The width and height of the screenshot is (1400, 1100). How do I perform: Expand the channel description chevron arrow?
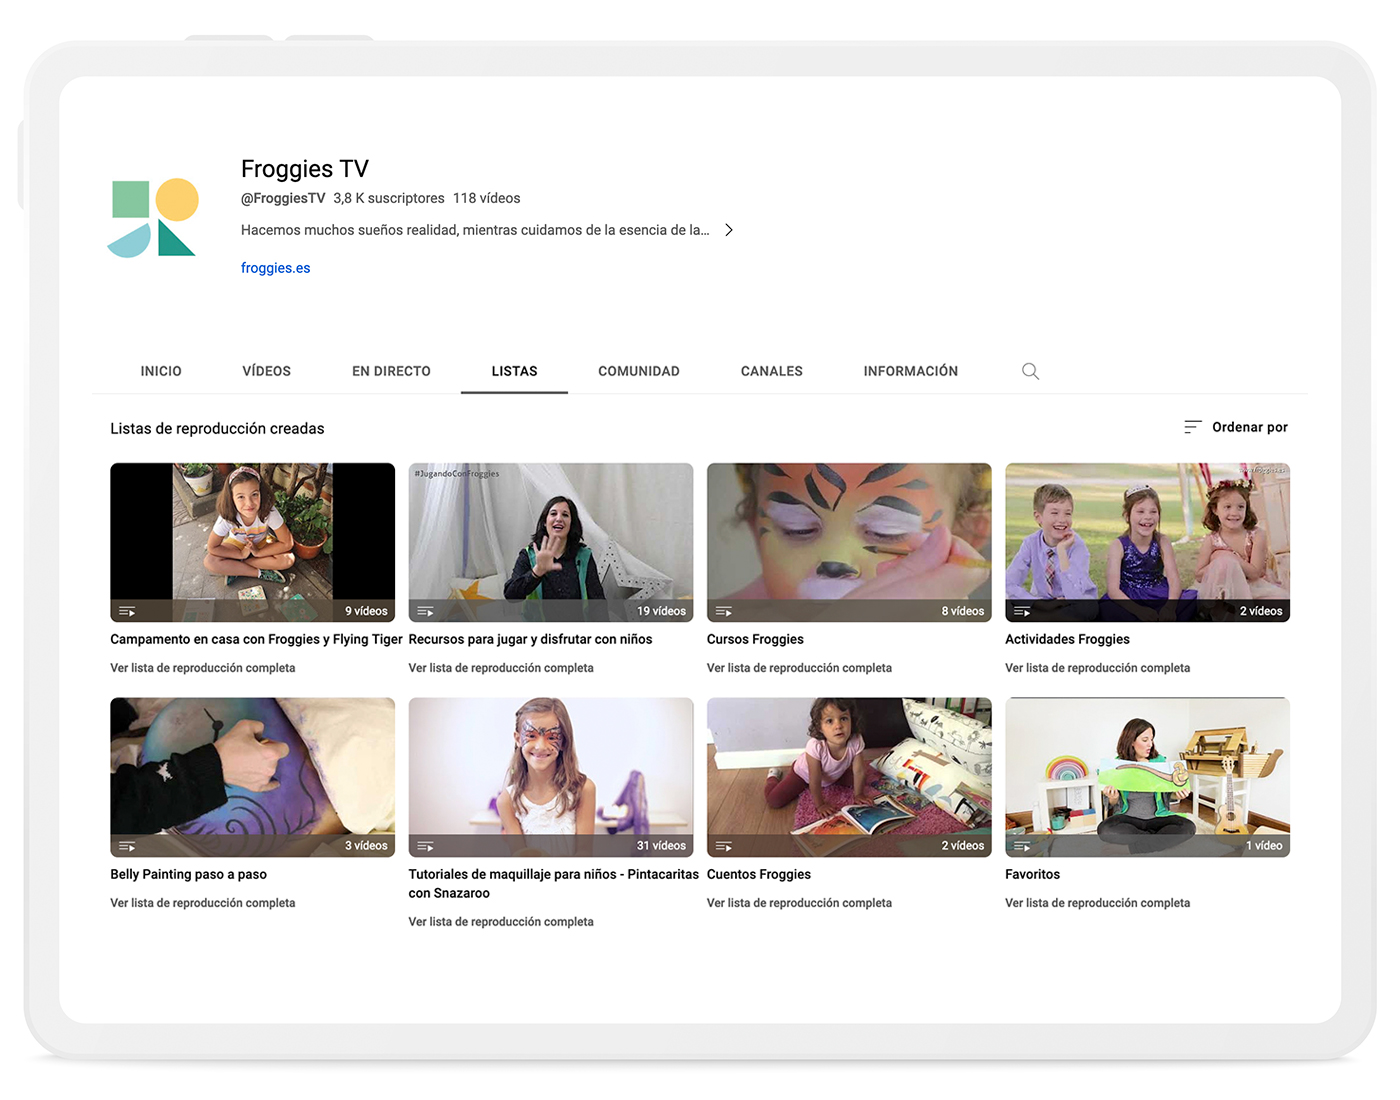tap(729, 230)
